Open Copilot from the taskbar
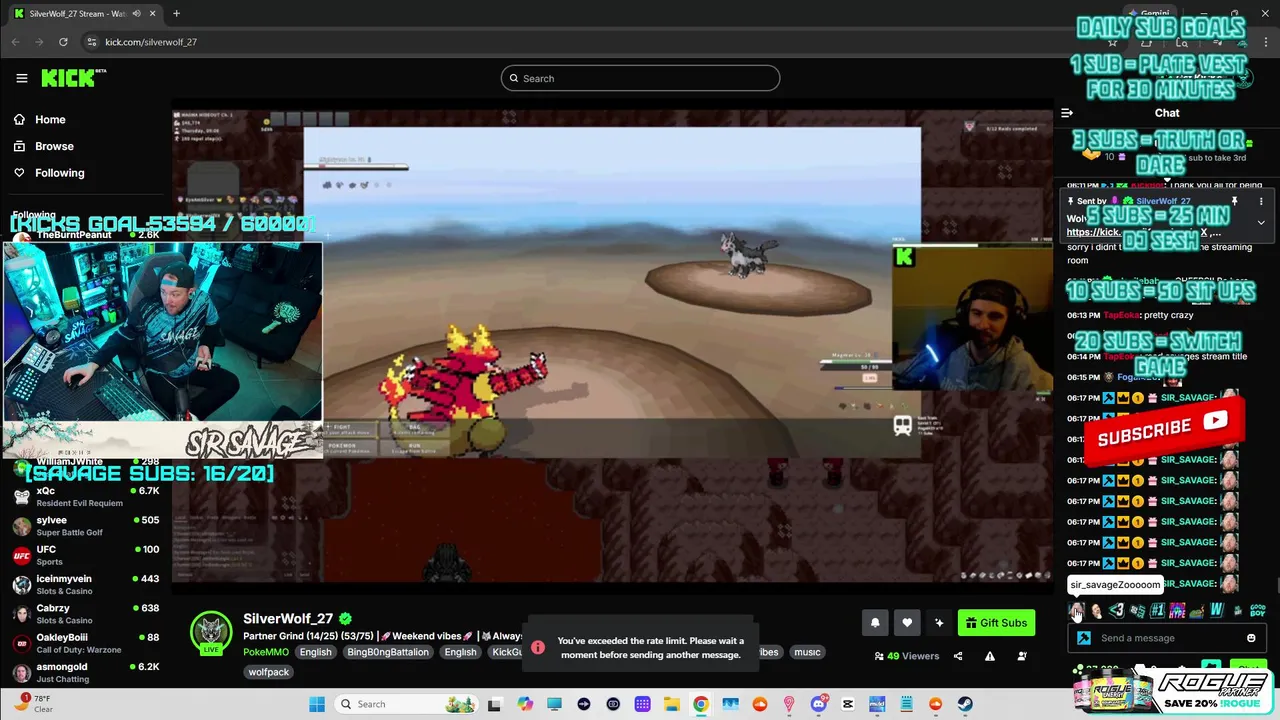The image size is (1280, 720). pos(525,704)
